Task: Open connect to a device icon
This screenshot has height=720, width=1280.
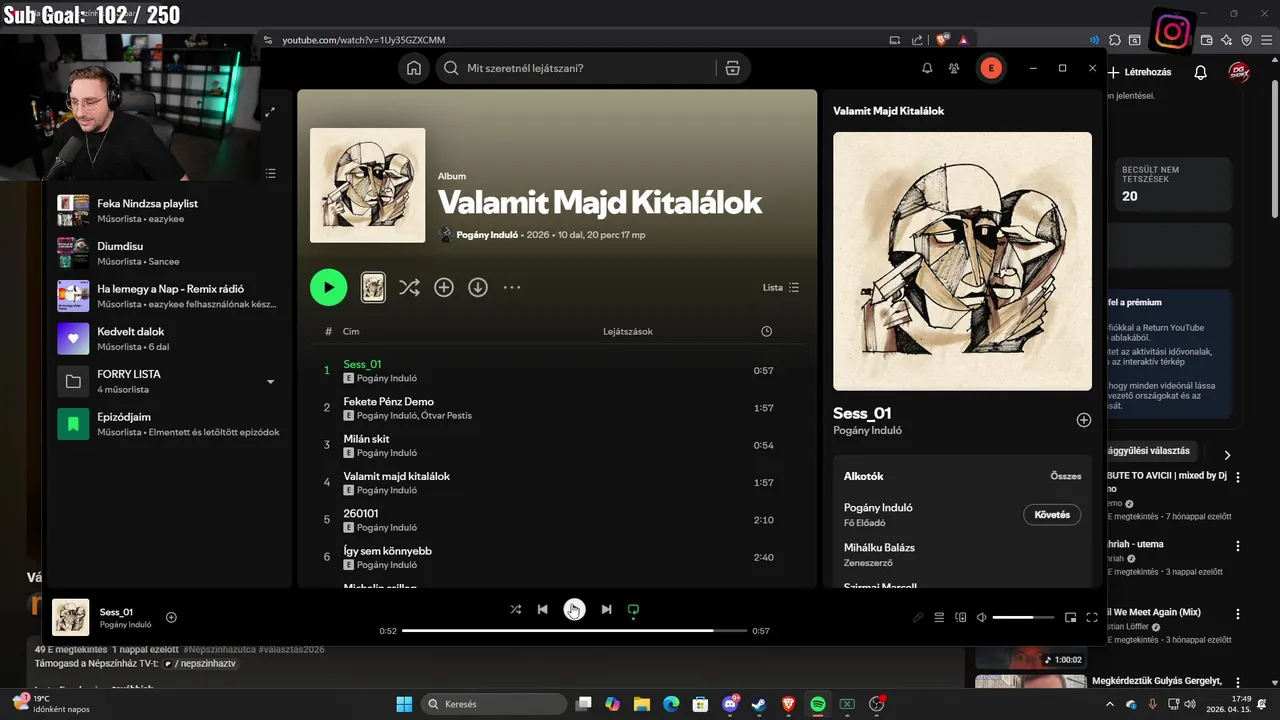Action: point(961,618)
